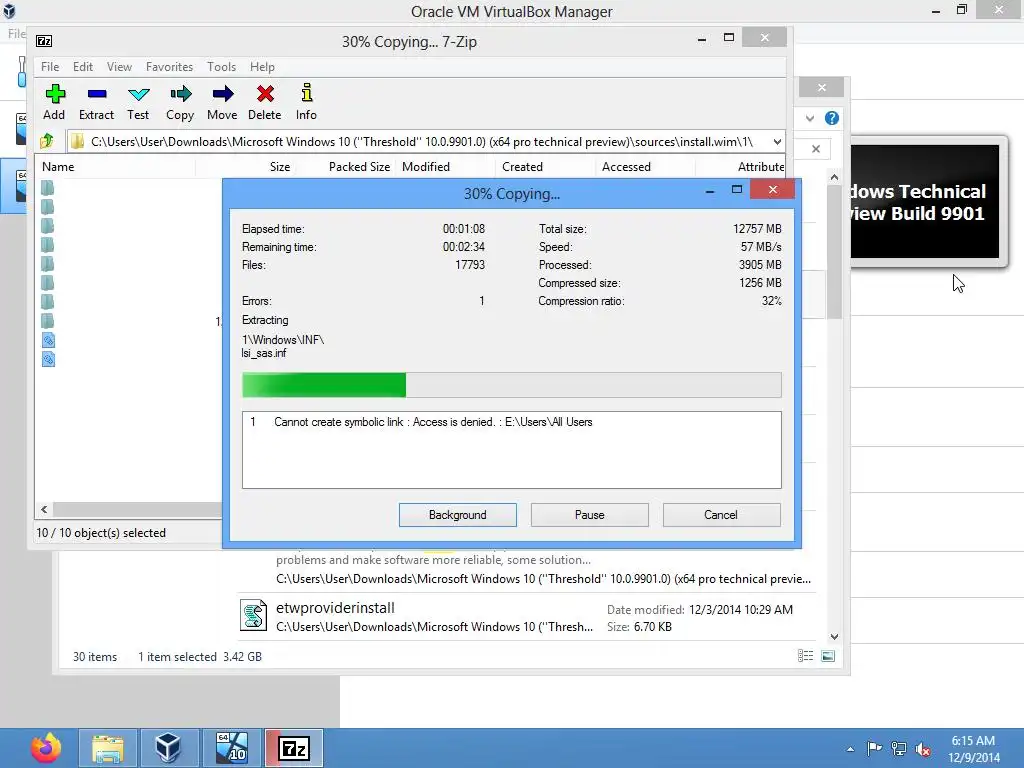Click the 7-Zip taskbar icon
Viewport: 1024px width, 768px height.
[x=293, y=748]
